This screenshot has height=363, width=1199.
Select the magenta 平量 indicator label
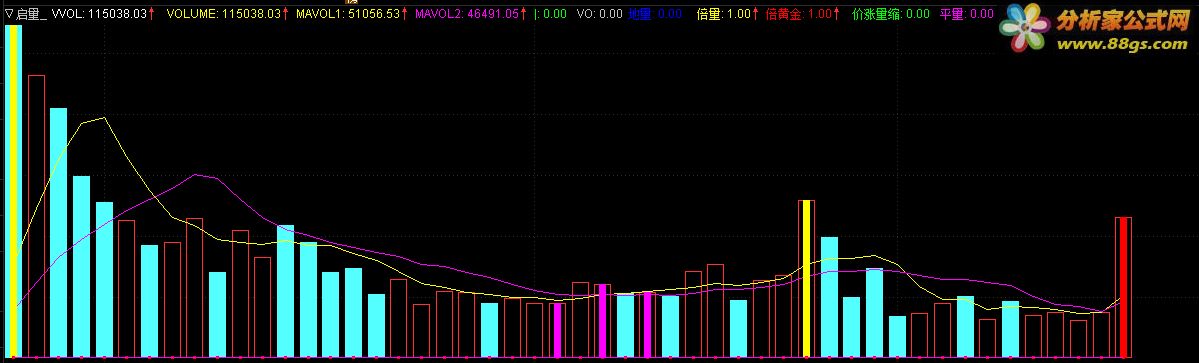pyautogui.click(x=967, y=14)
